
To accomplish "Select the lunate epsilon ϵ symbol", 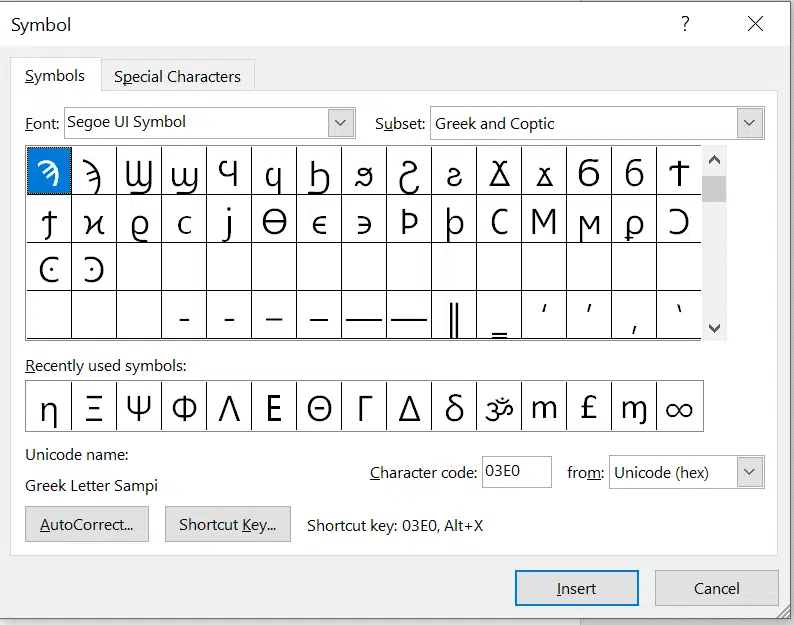I will [x=319, y=219].
